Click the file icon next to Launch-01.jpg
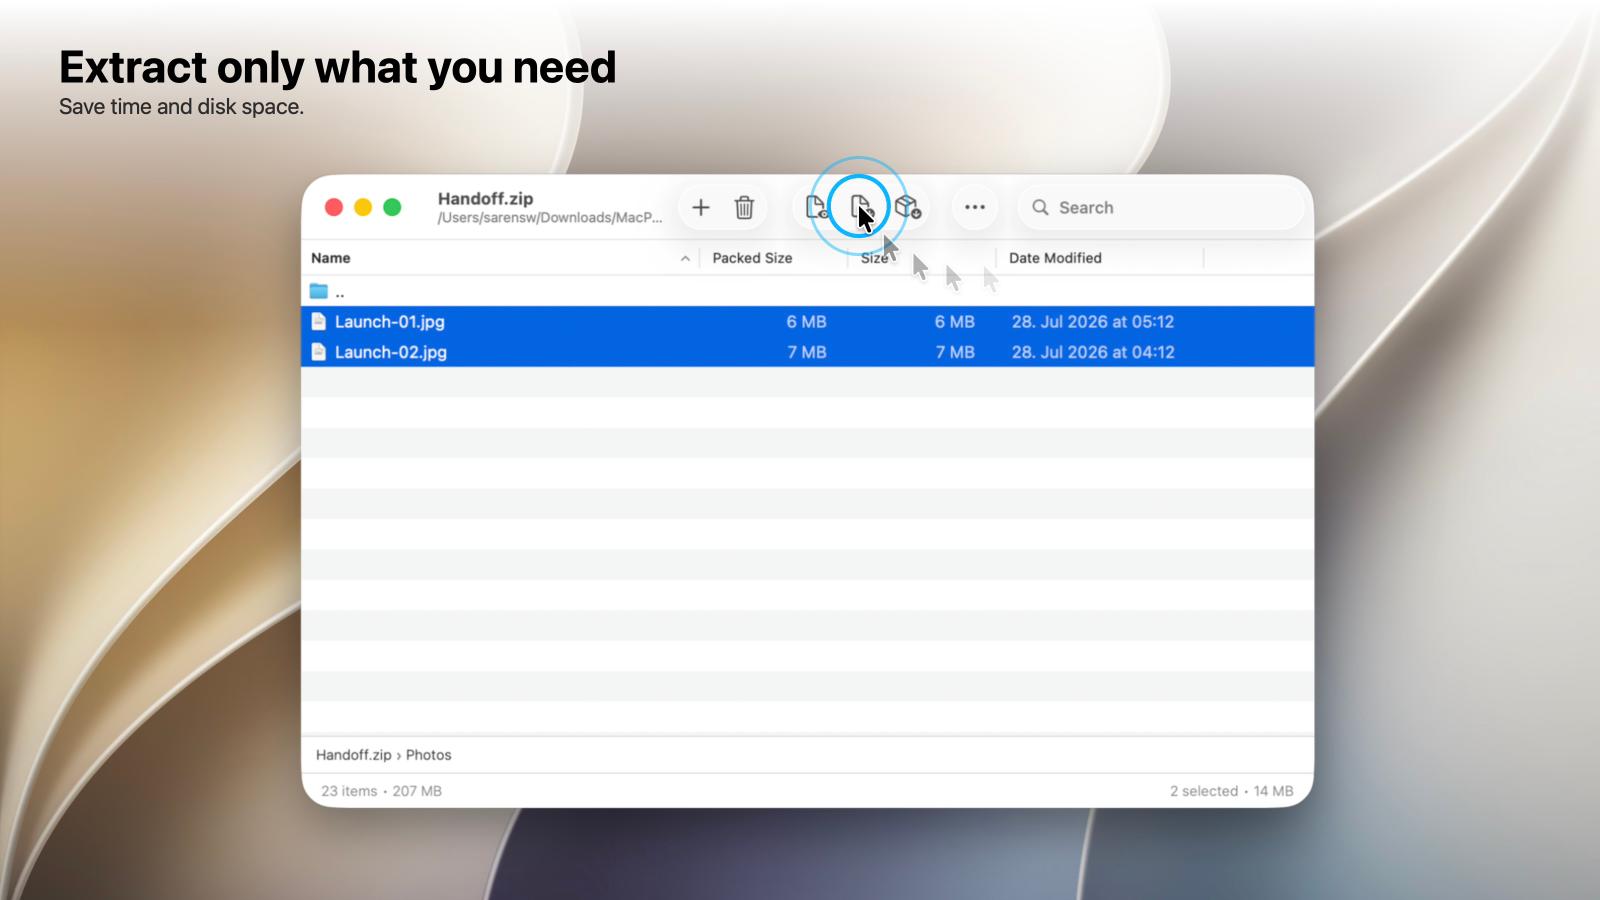The image size is (1600, 900). click(318, 321)
